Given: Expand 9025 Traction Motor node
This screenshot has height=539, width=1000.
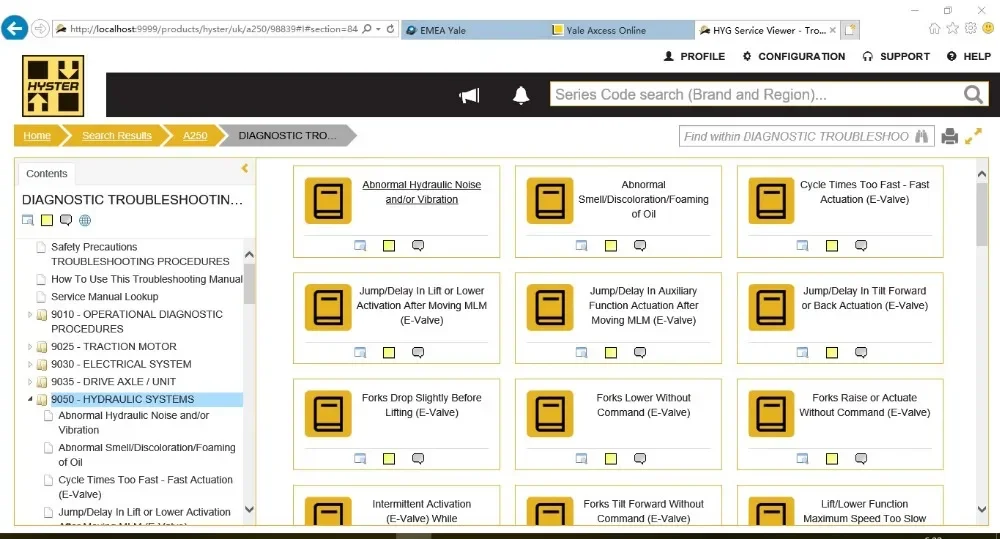Looking at the screenshot, I should pos(29,346).
